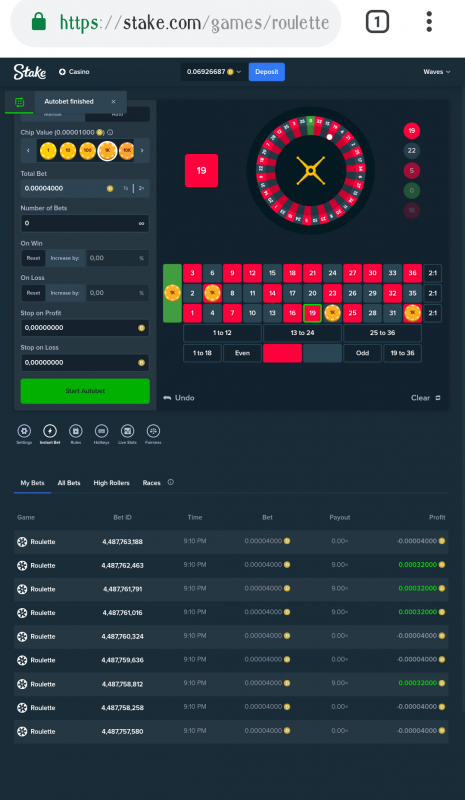Click the Races info icon

[x=170, y=482]
